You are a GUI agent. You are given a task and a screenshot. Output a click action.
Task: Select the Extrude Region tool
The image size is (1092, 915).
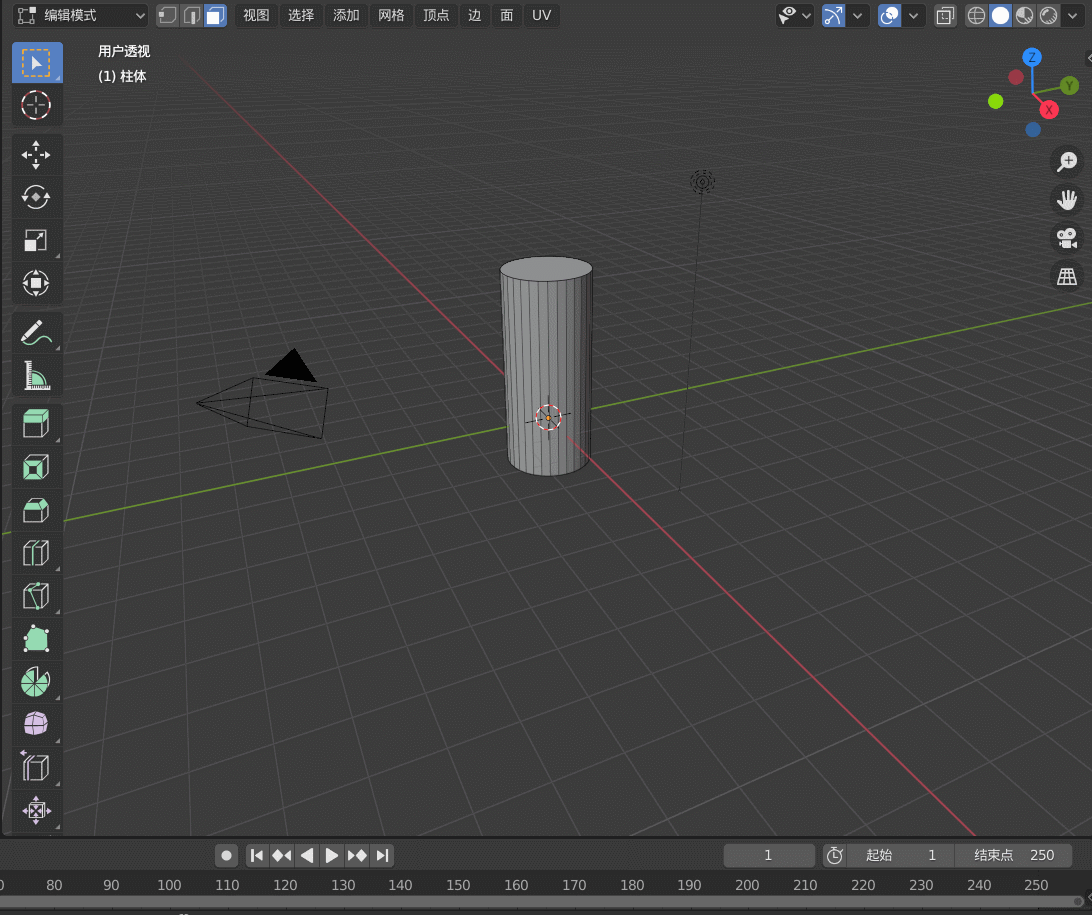[x=36, y=423]
